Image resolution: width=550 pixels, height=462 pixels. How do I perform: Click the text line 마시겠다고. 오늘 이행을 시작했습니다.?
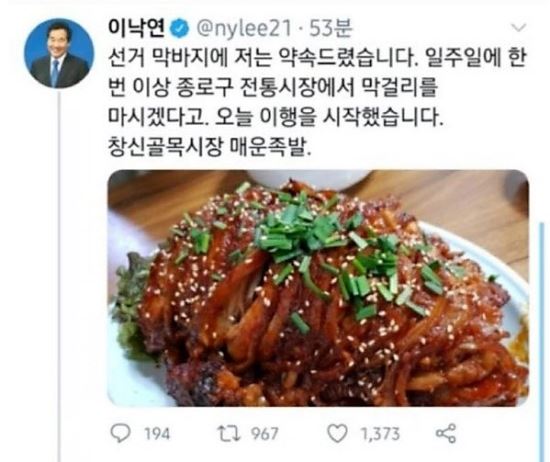tap(275, 118)
